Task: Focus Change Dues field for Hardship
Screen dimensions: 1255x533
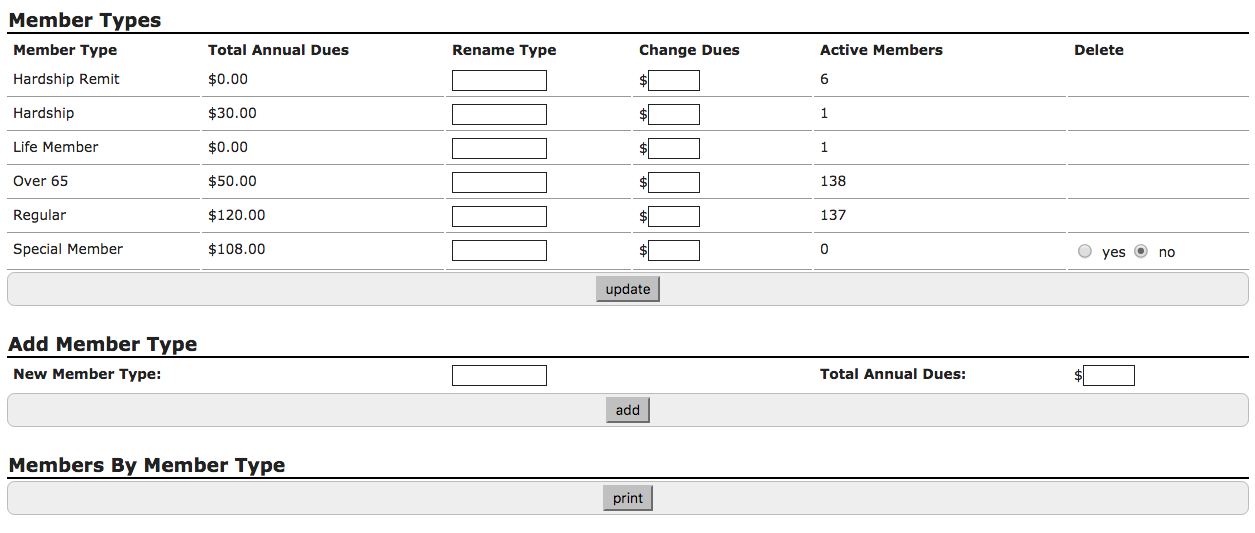Action: click(x=674, y=115)
